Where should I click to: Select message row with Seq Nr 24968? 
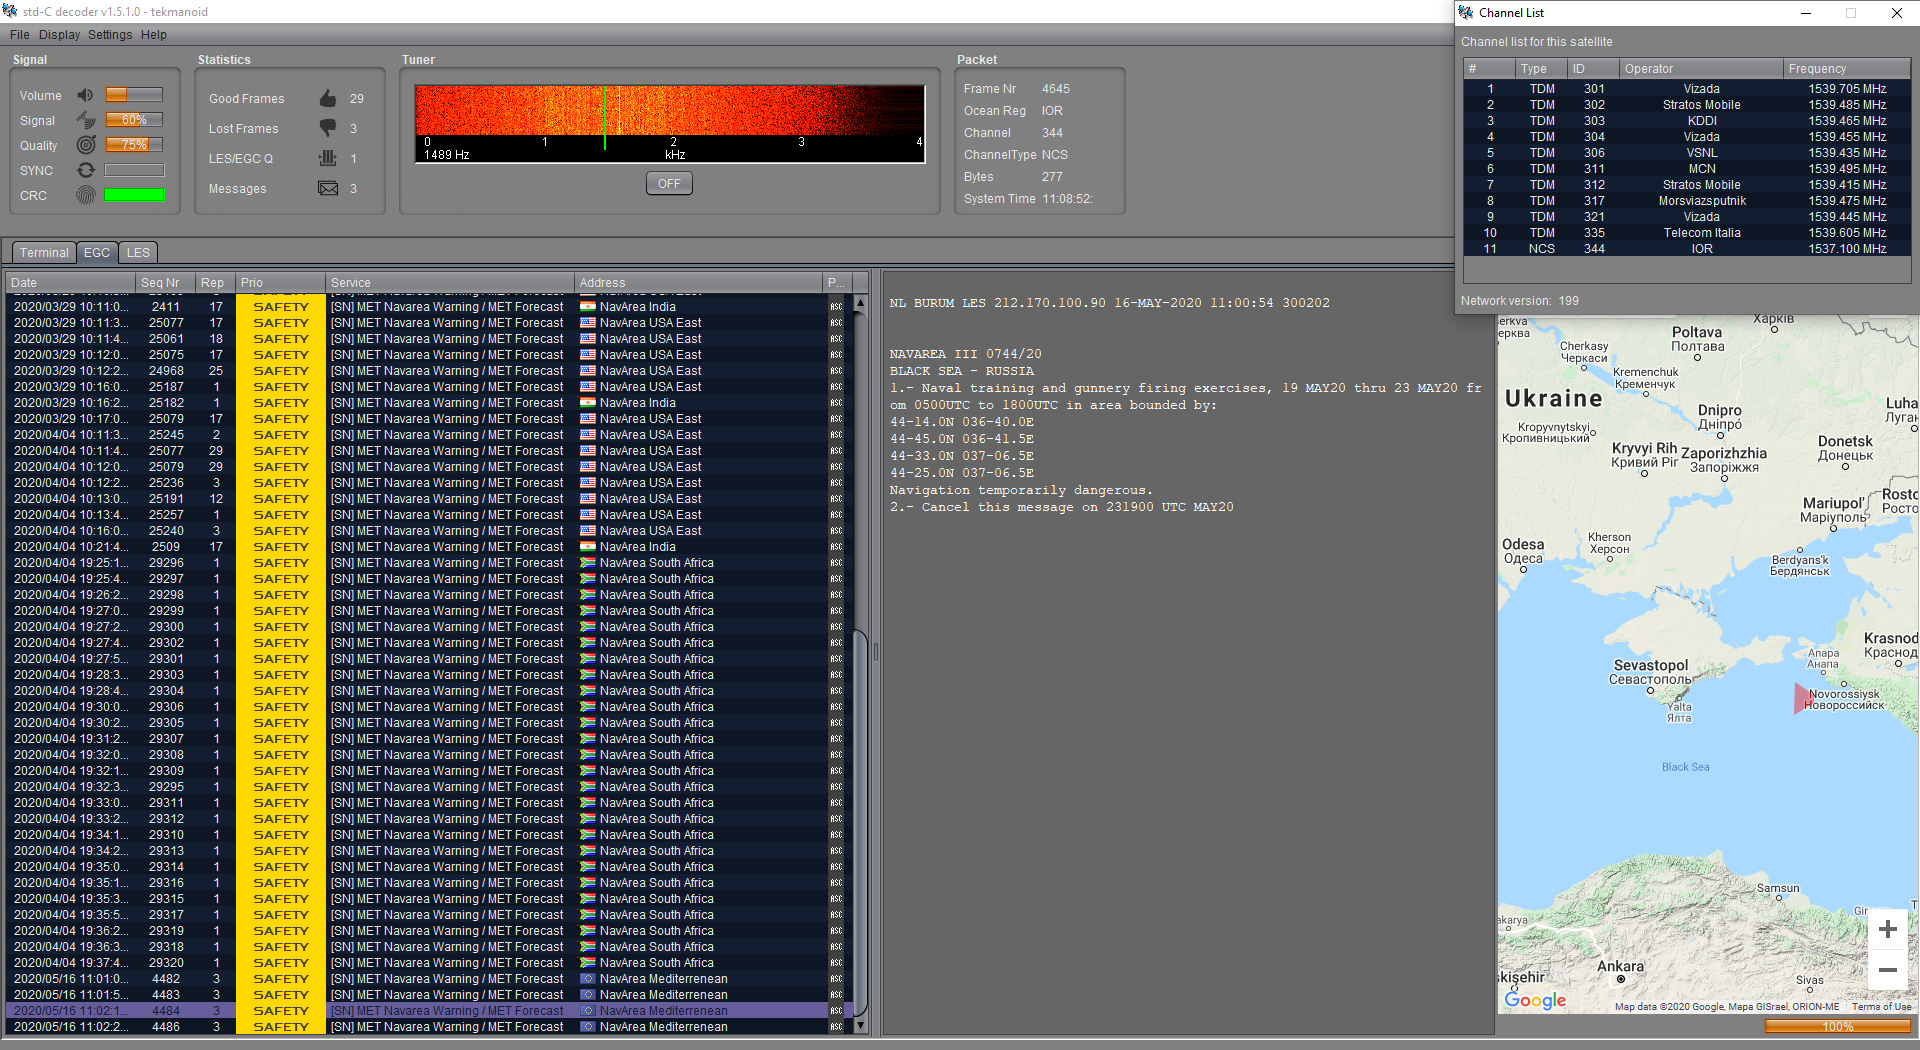427,371
